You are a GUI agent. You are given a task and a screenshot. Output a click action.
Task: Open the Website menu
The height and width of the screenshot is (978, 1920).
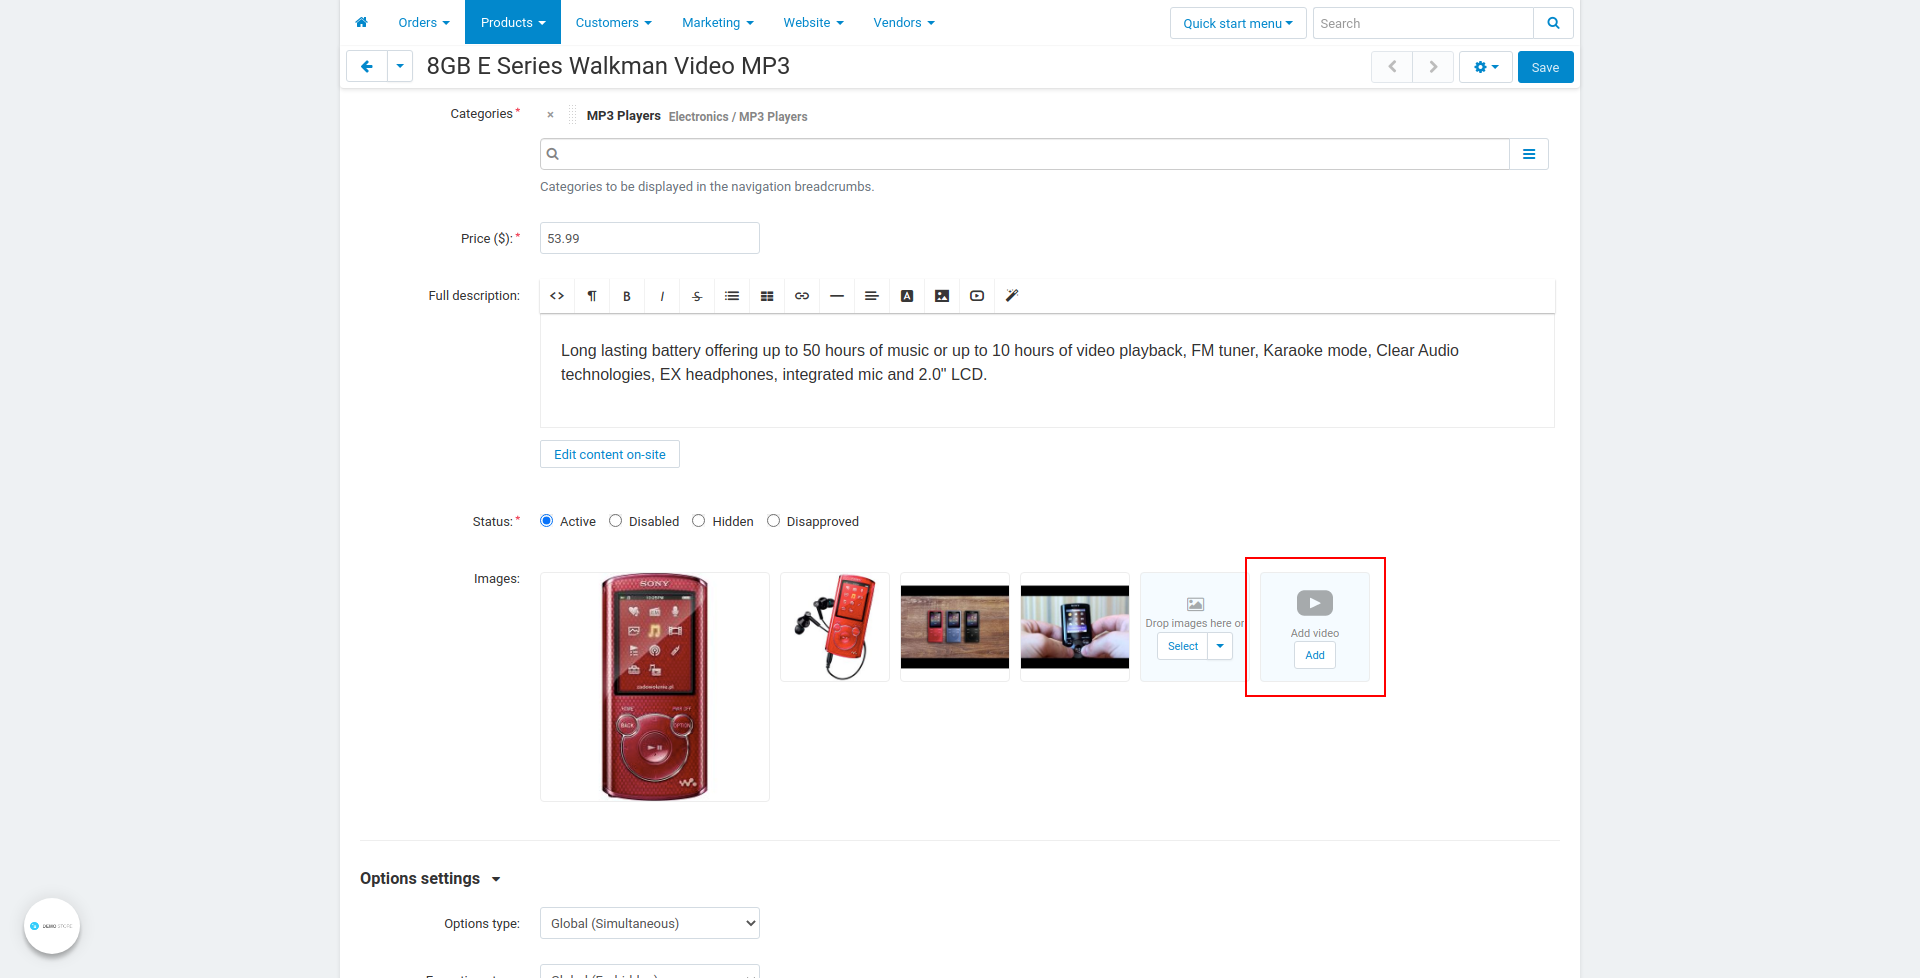813,22
